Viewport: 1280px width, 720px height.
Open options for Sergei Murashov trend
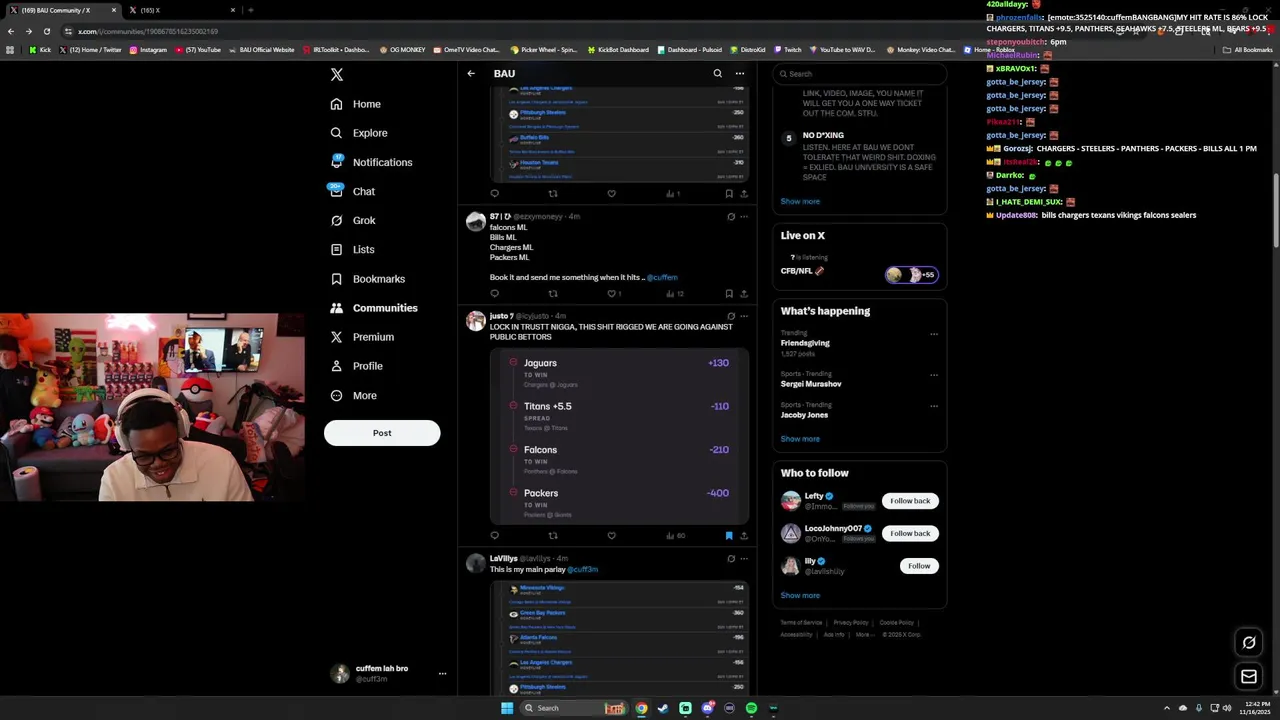point(934,375)
